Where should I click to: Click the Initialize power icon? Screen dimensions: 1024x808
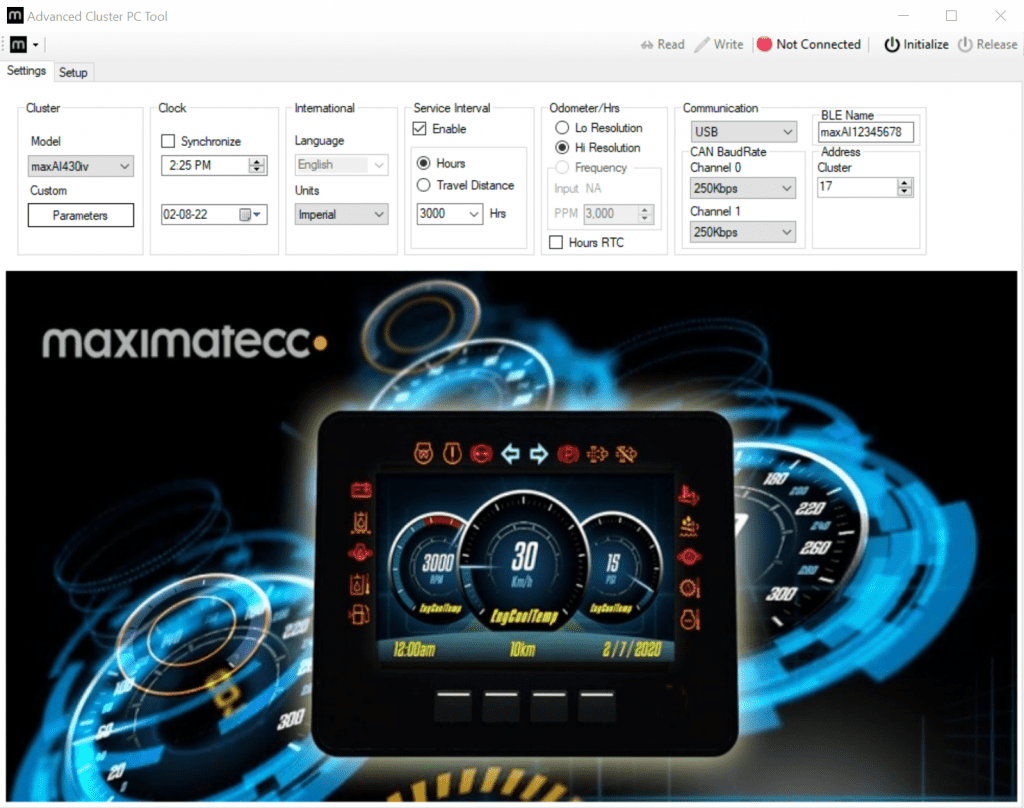coord(893,44)
